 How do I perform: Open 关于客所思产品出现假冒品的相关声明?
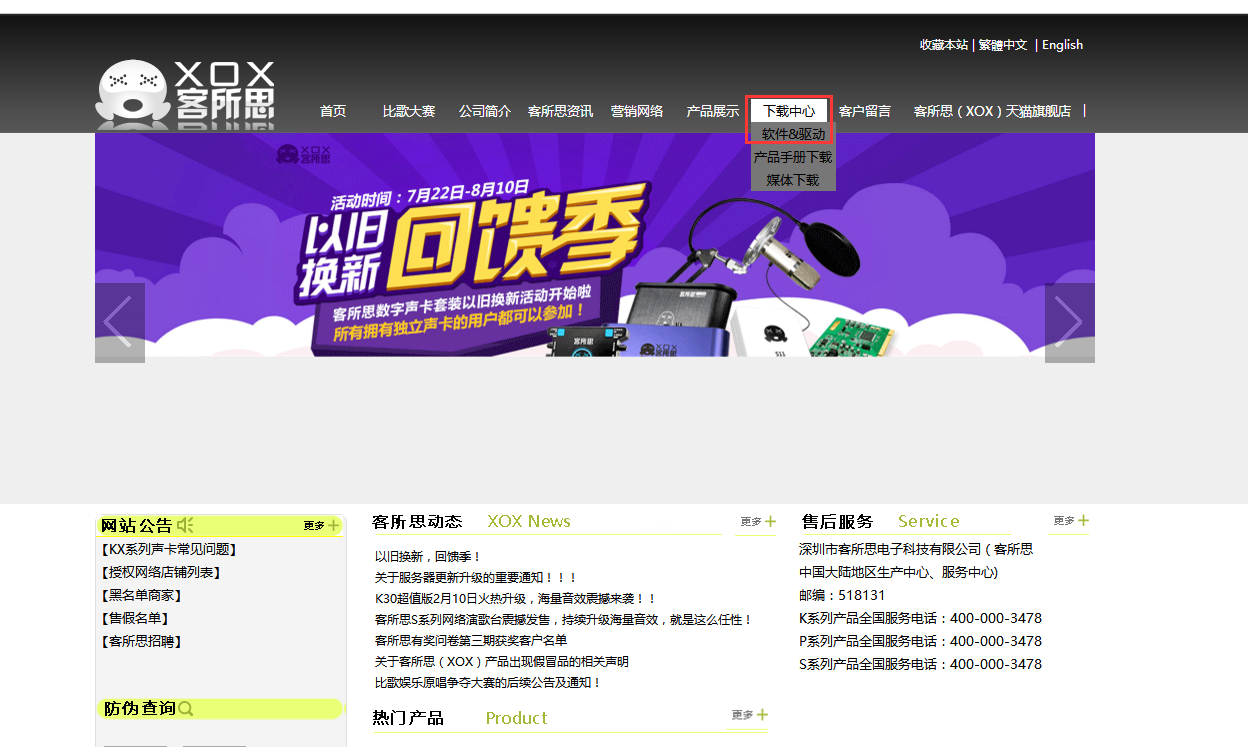[x=502, y=661]
